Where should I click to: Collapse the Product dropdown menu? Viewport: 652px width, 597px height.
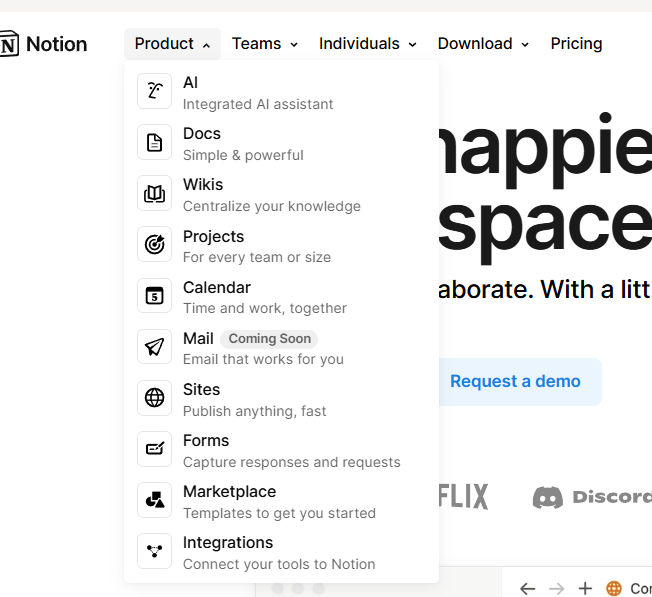point(172,44)
